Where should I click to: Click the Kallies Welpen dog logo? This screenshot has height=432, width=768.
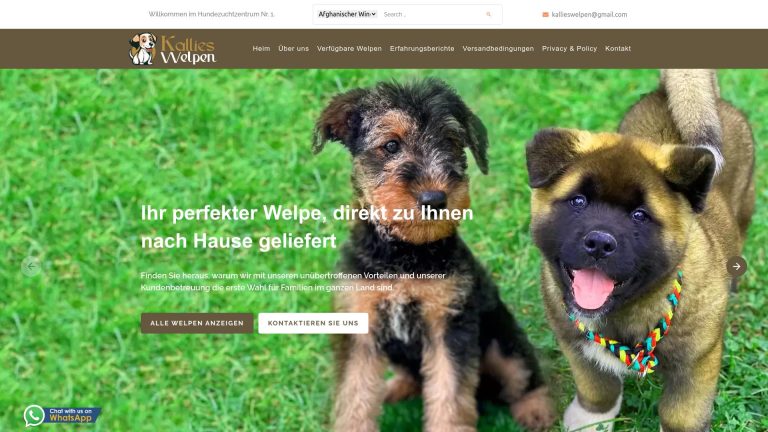[172, 49]
